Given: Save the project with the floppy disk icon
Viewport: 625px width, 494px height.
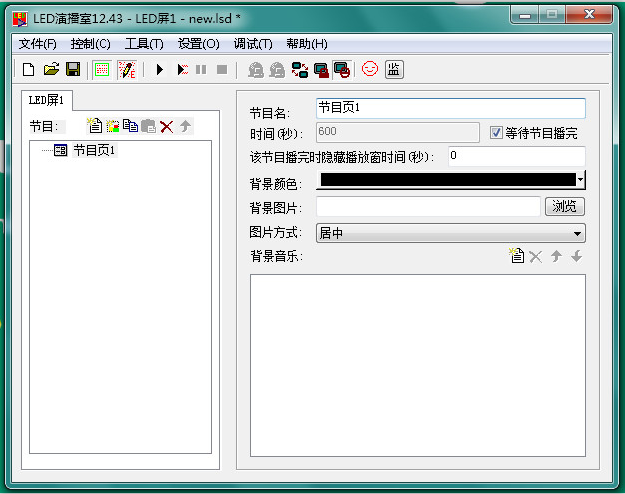Looking at the screenshot, I should pos(73,69).
